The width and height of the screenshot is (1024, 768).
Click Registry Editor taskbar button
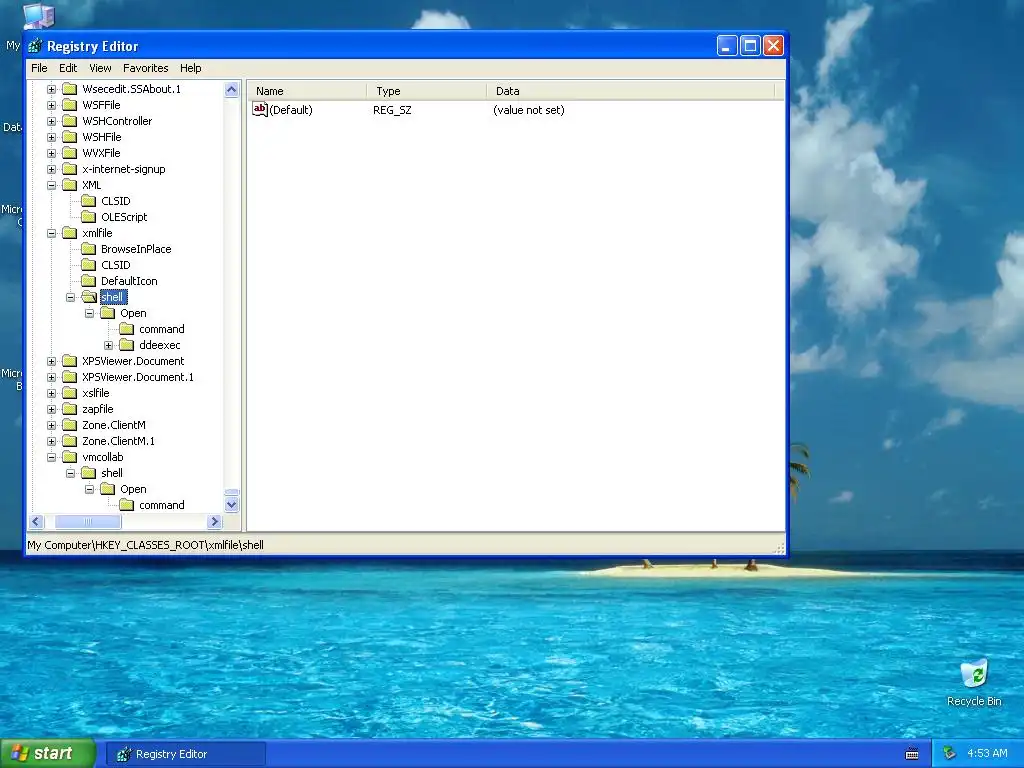tap(186, 754)
